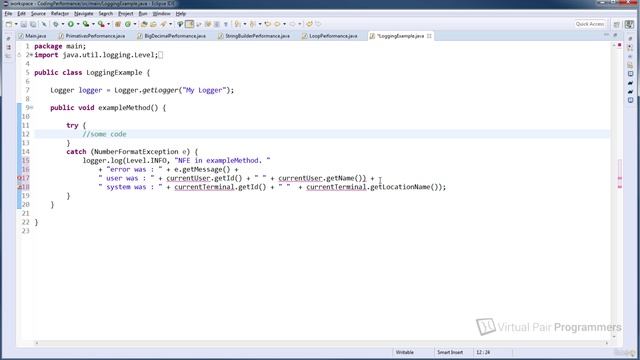
Task: Expand the External Tools dropdown arrow
Action: 108,24
